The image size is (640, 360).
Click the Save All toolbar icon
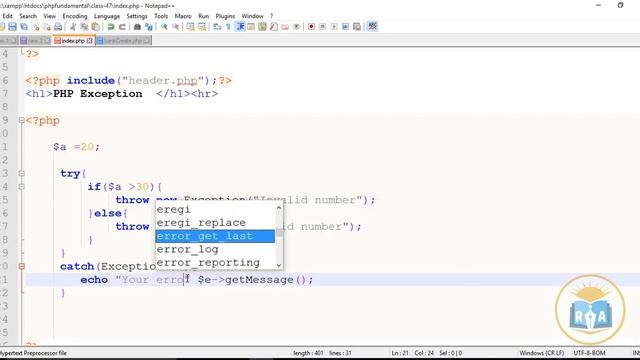24,27
